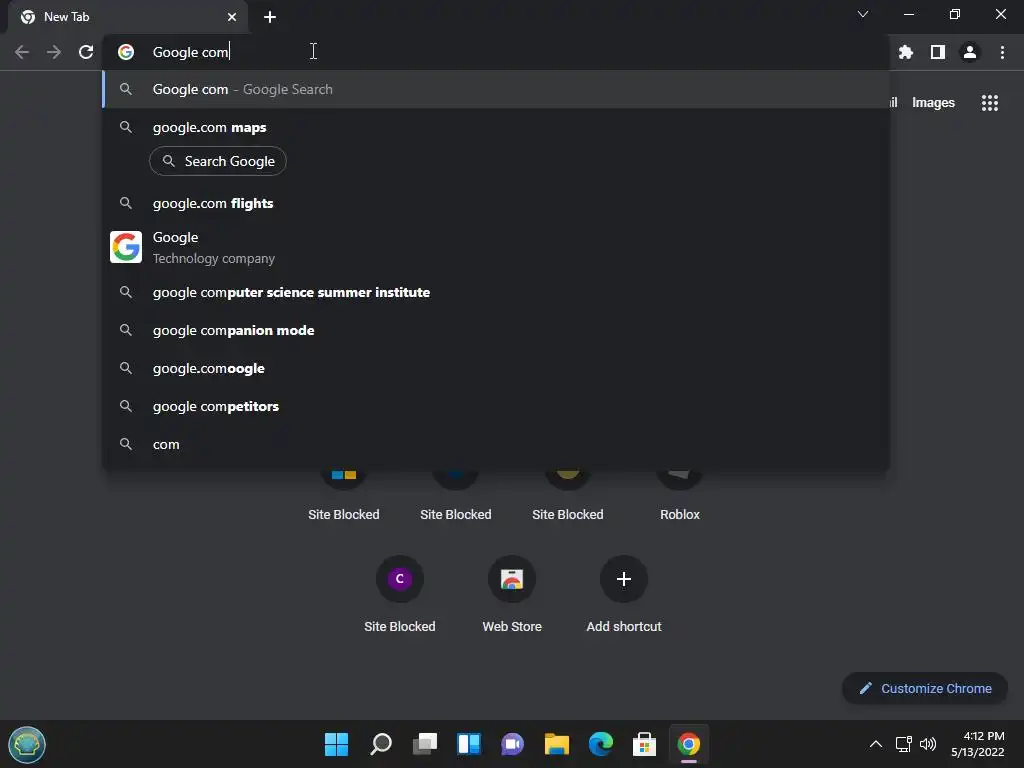This screenshot has width=1024, height=768.
Task: Open the volume tray icon
Action: [x=927, y=744]
